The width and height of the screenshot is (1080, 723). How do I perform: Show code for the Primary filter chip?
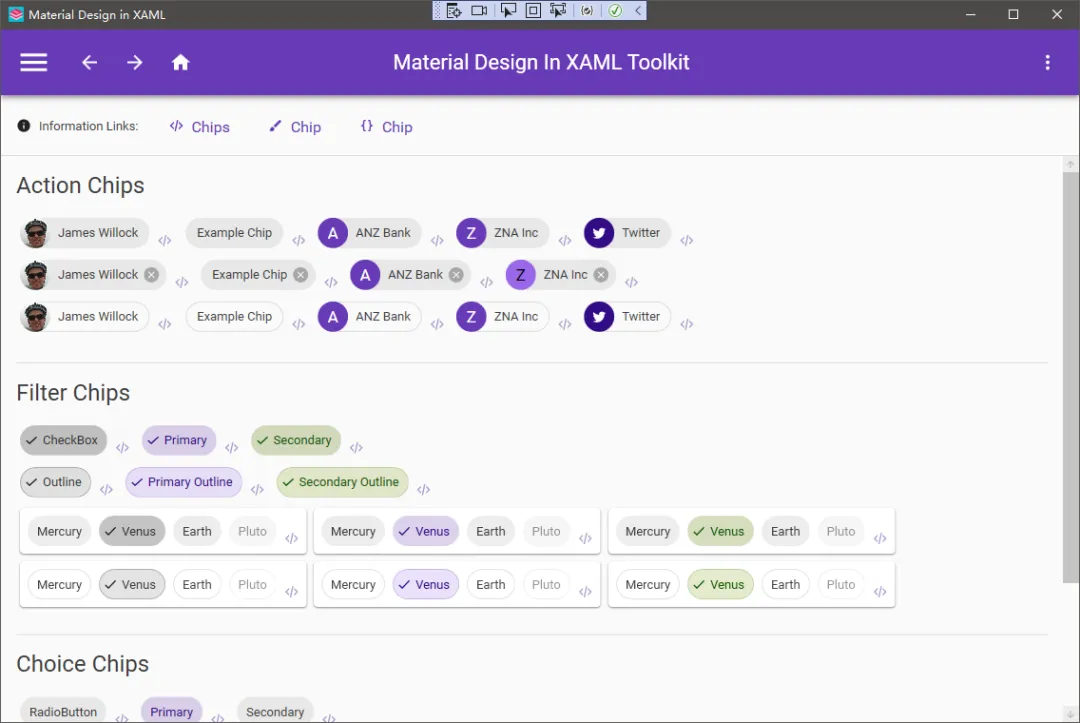pos(231,448)
